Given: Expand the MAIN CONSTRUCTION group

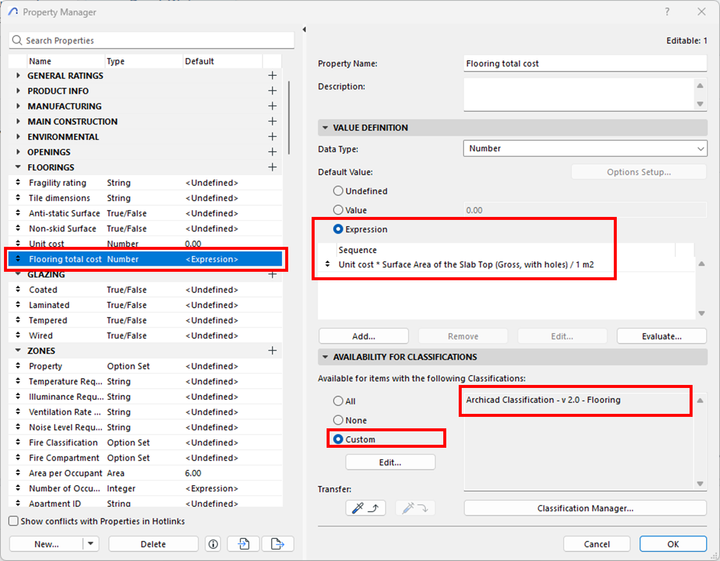Looking at the screenshot, I should tap(18, 121).
